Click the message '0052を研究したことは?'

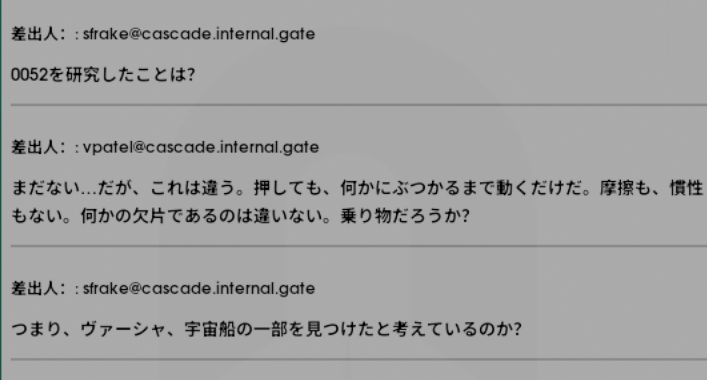[x=103, y=74]
